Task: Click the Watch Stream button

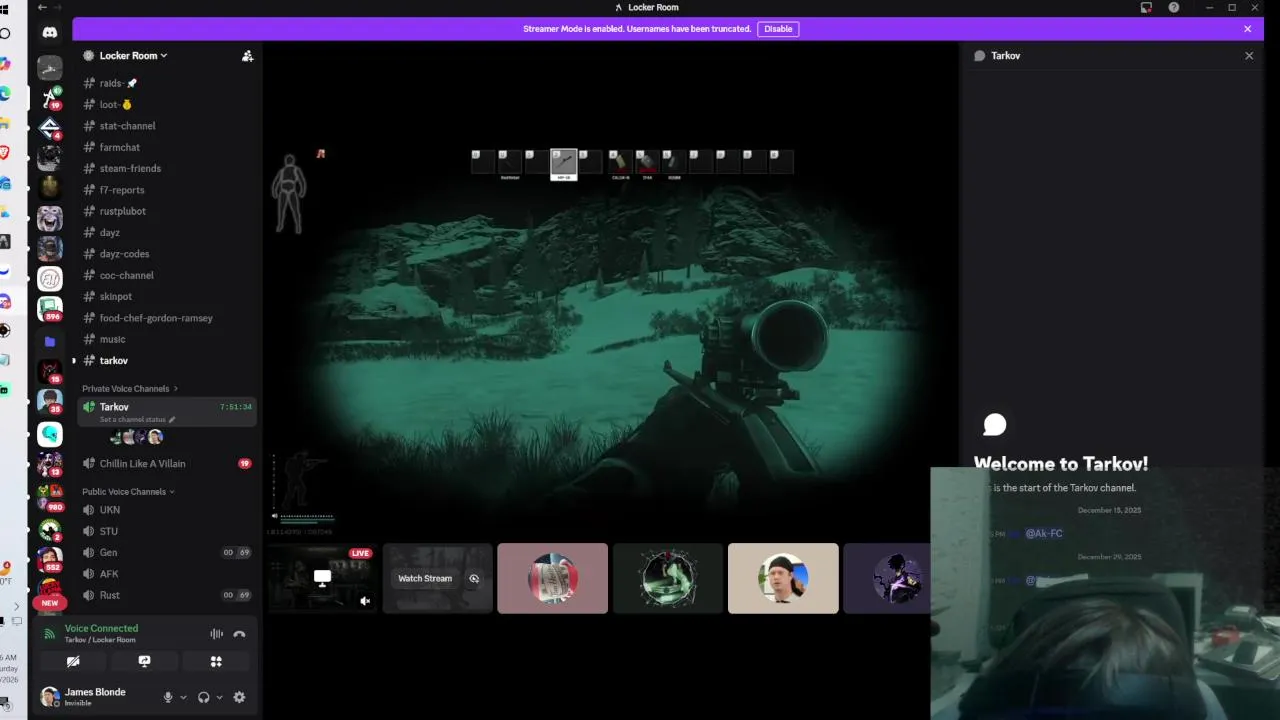Action: click(x=425, y=578)
